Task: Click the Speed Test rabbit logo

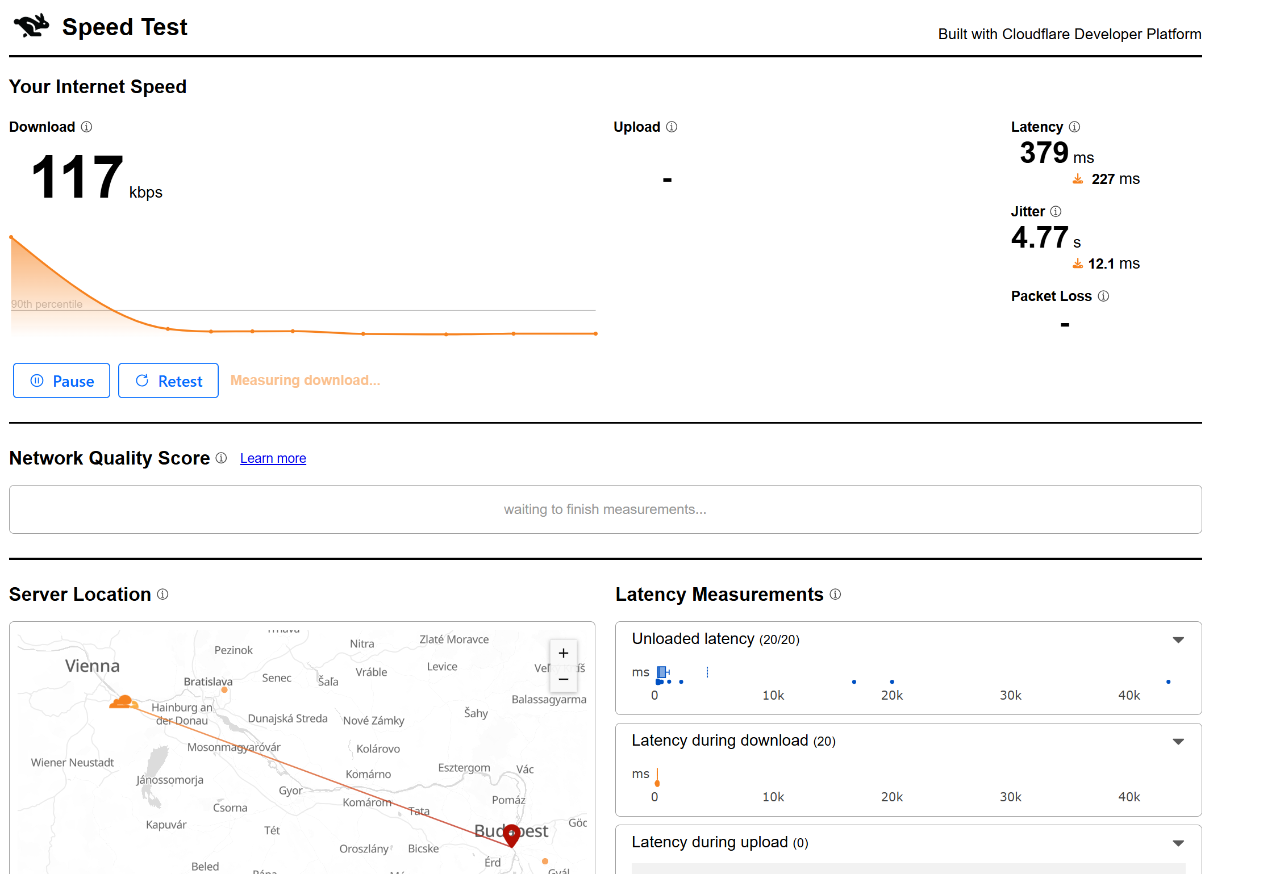Action: (31, 27)
